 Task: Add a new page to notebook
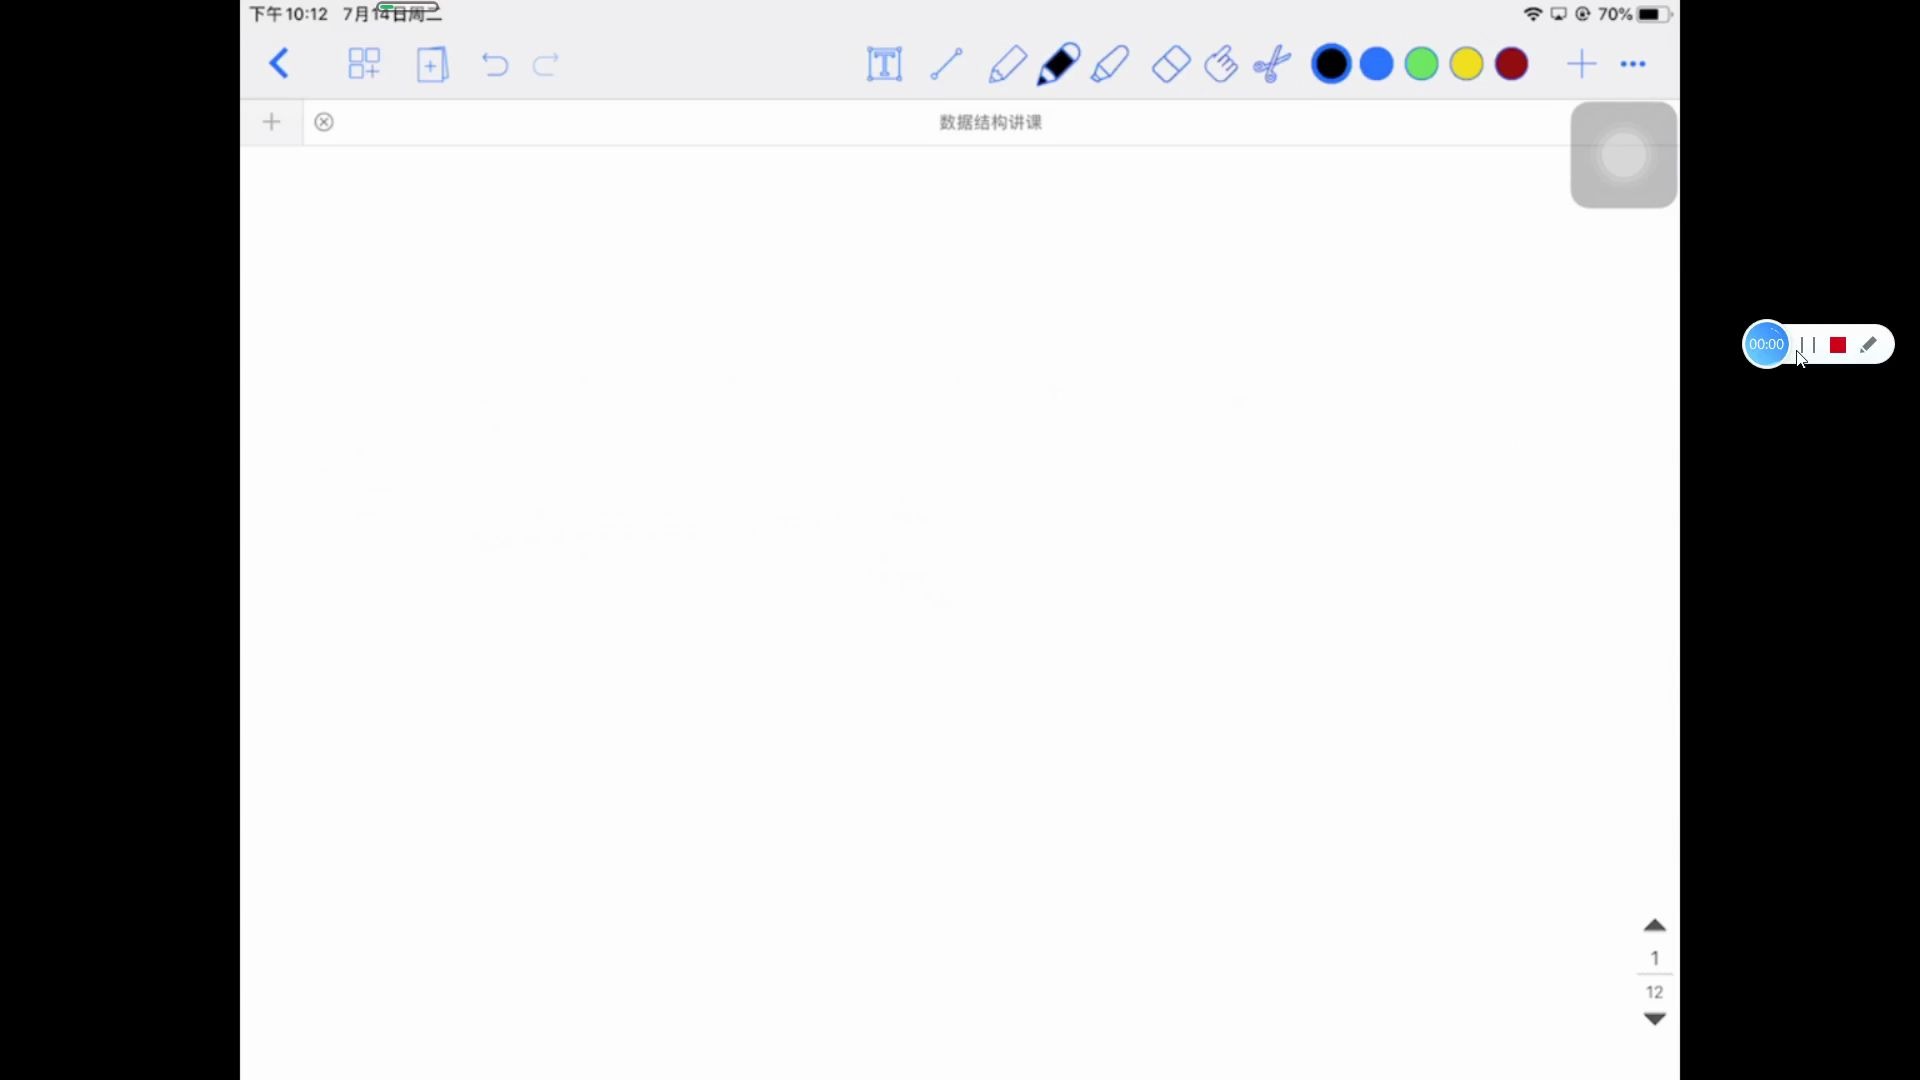[432, 64]
